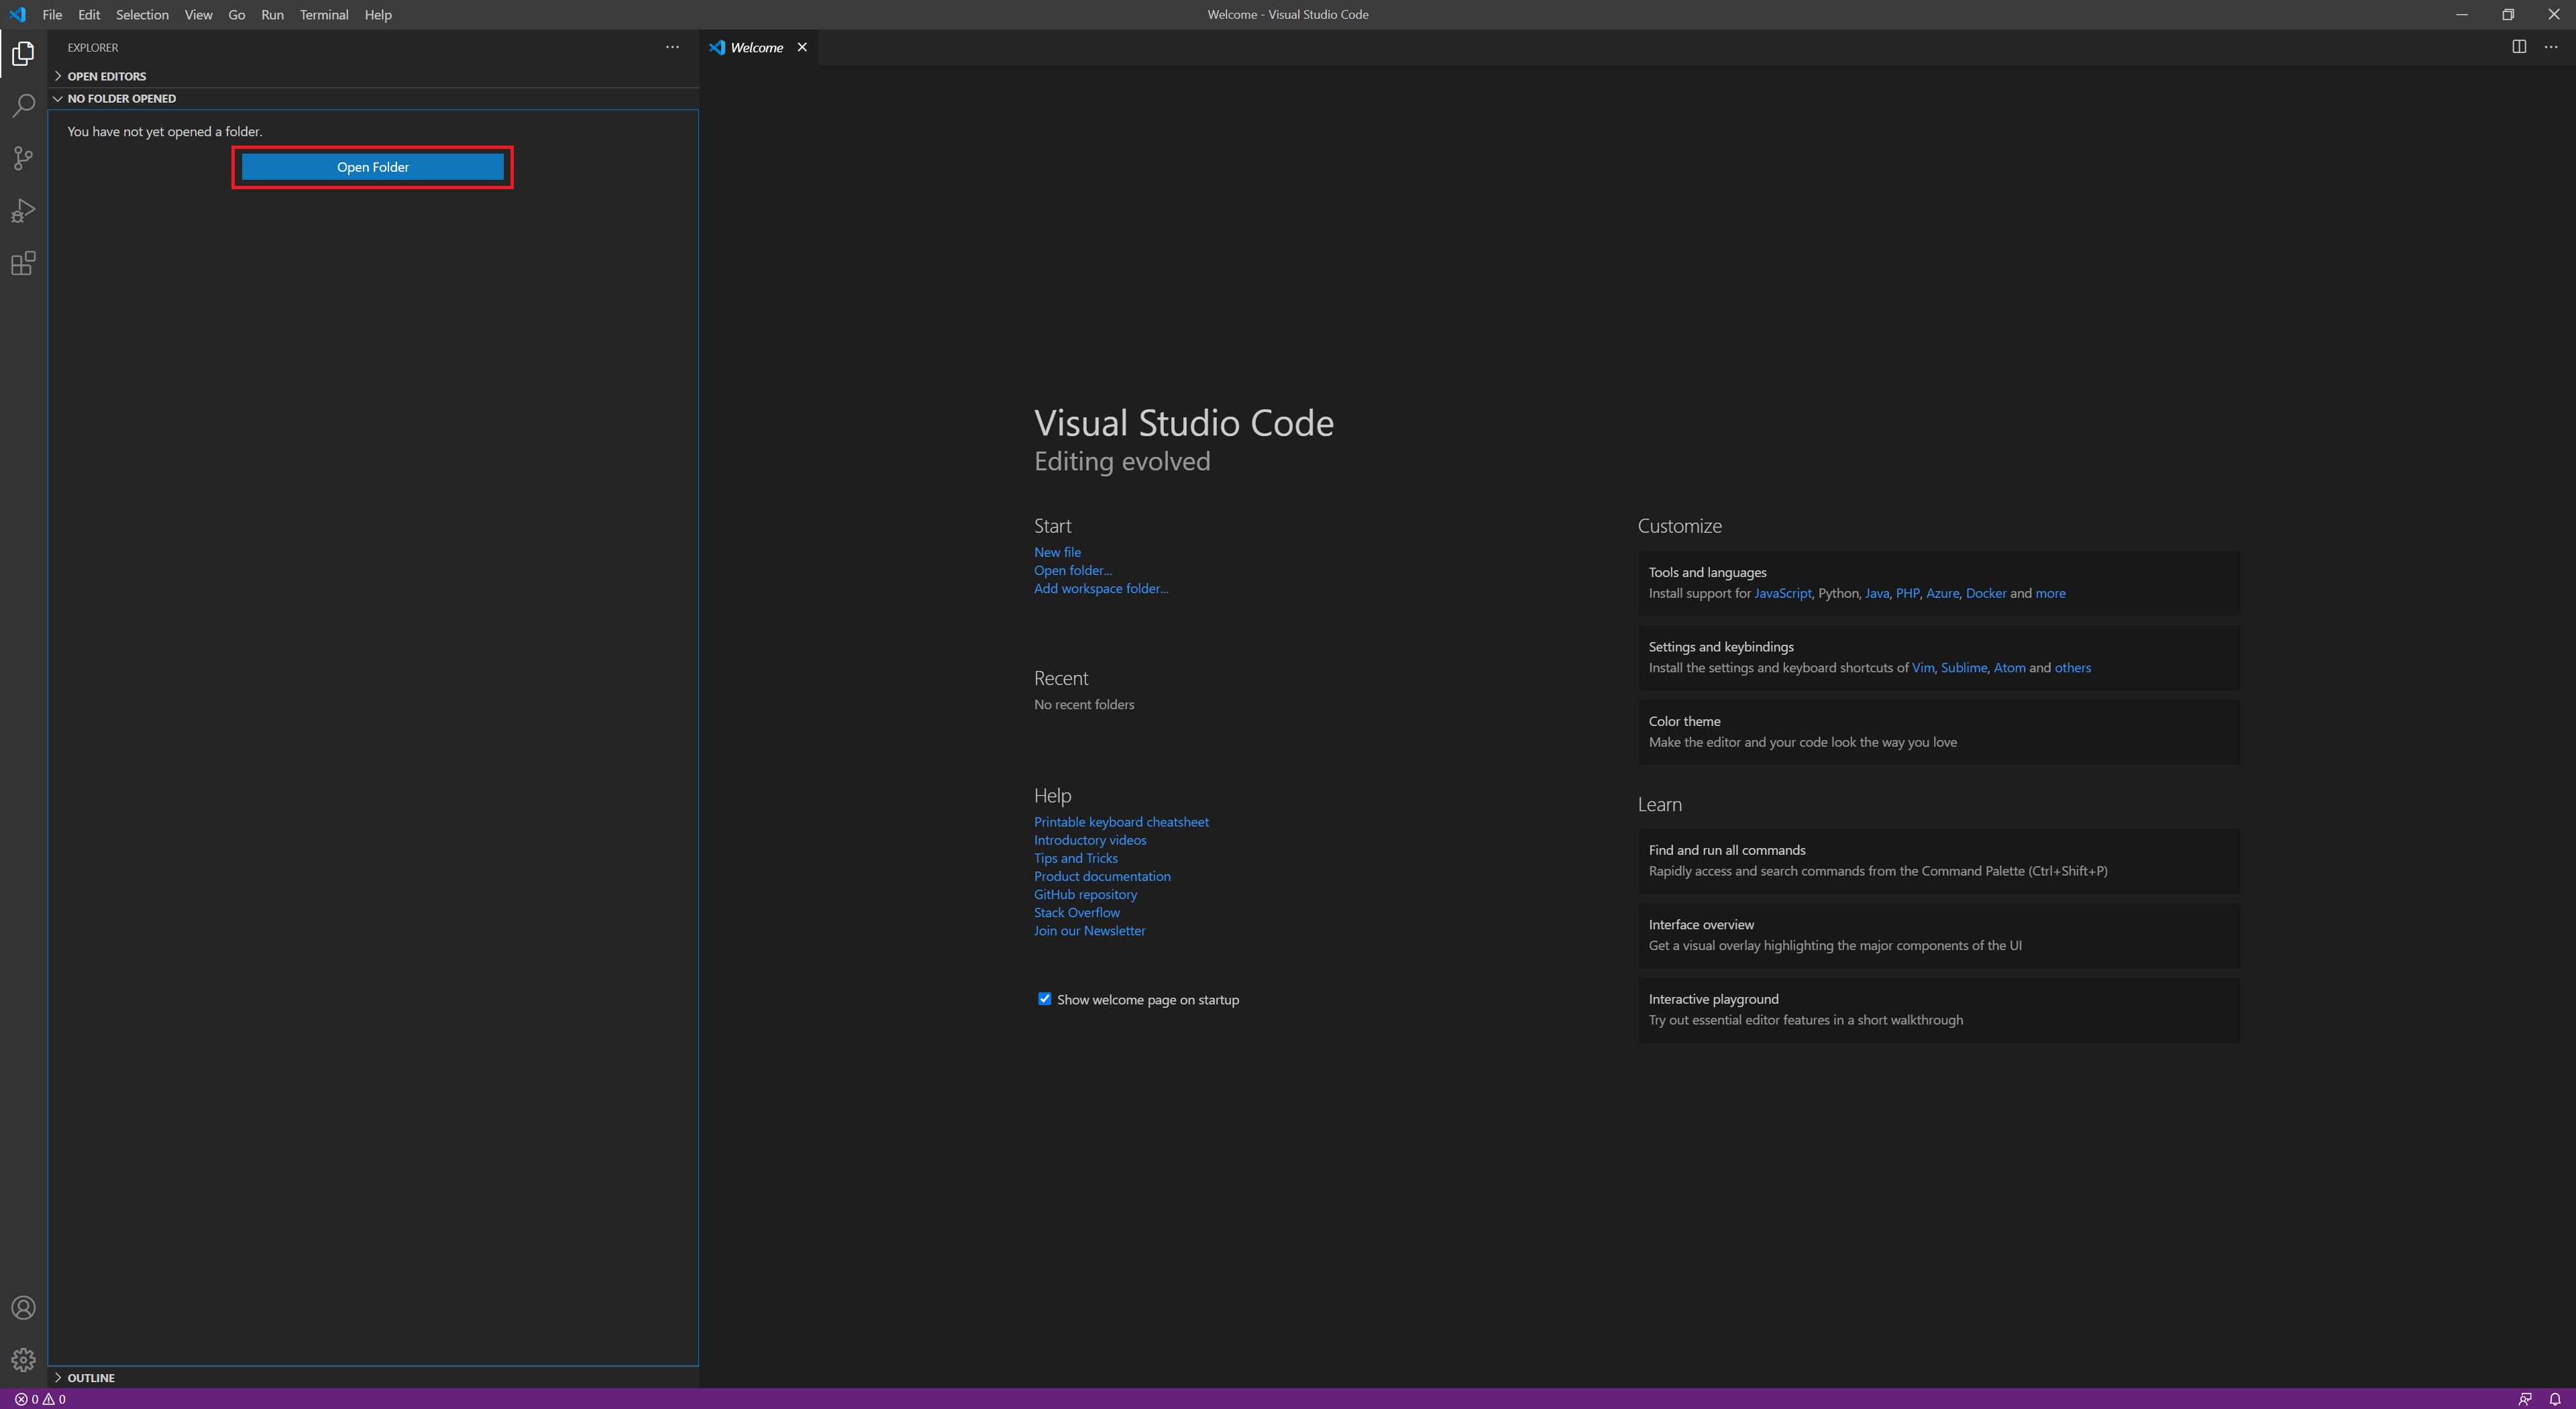
Task: Open the Manage gear menu
Action: [x=23, y=1360]
